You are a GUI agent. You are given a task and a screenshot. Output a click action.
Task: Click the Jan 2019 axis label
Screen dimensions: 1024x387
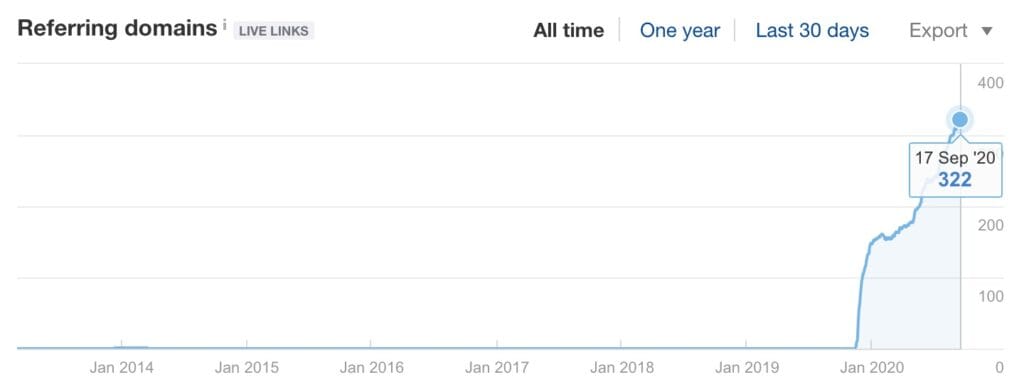(747, 367)
